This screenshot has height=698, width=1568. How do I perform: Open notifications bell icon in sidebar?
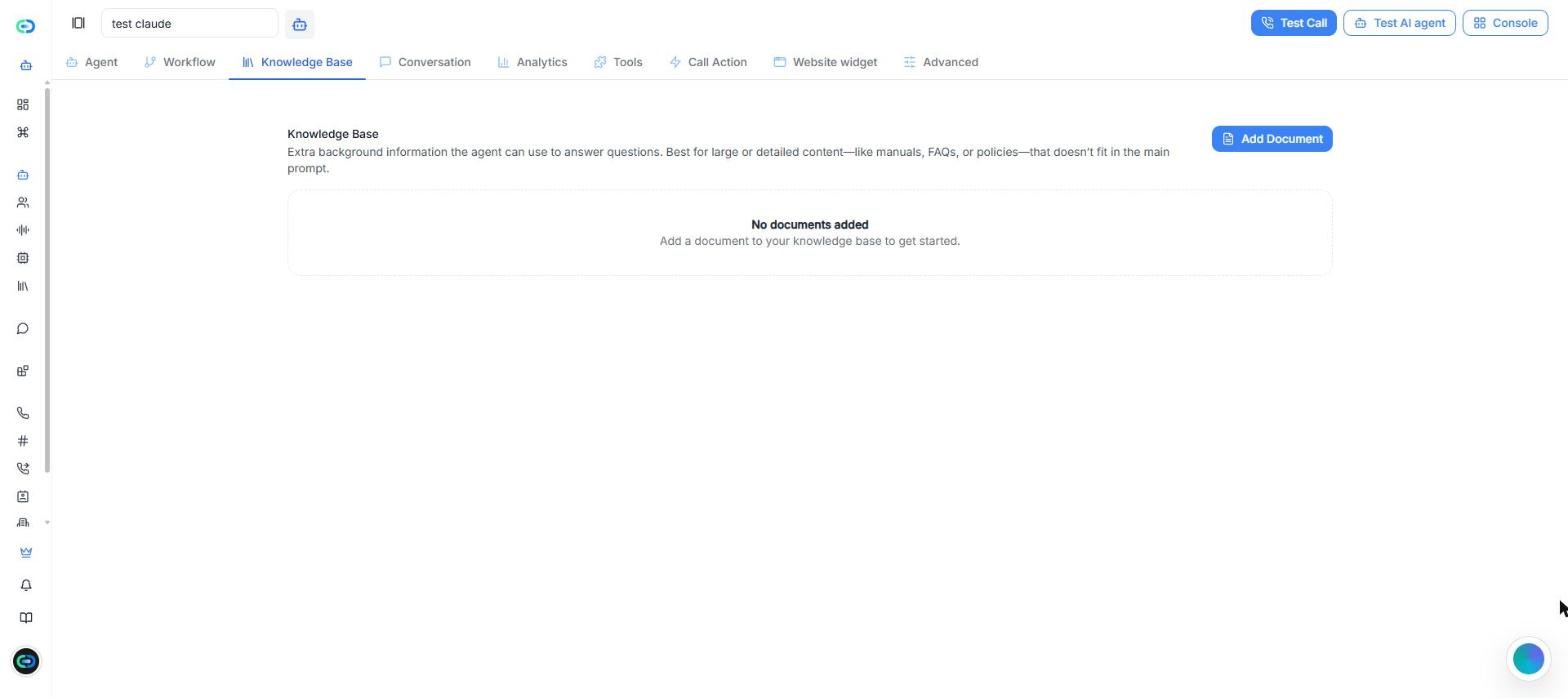(26, 585)
